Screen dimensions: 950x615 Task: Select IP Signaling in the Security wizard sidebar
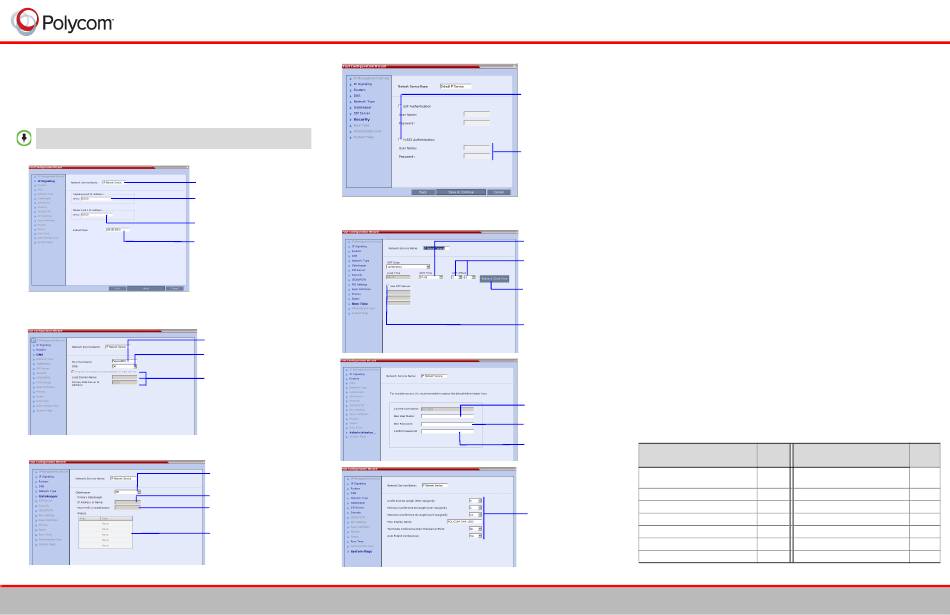point(363,84)
